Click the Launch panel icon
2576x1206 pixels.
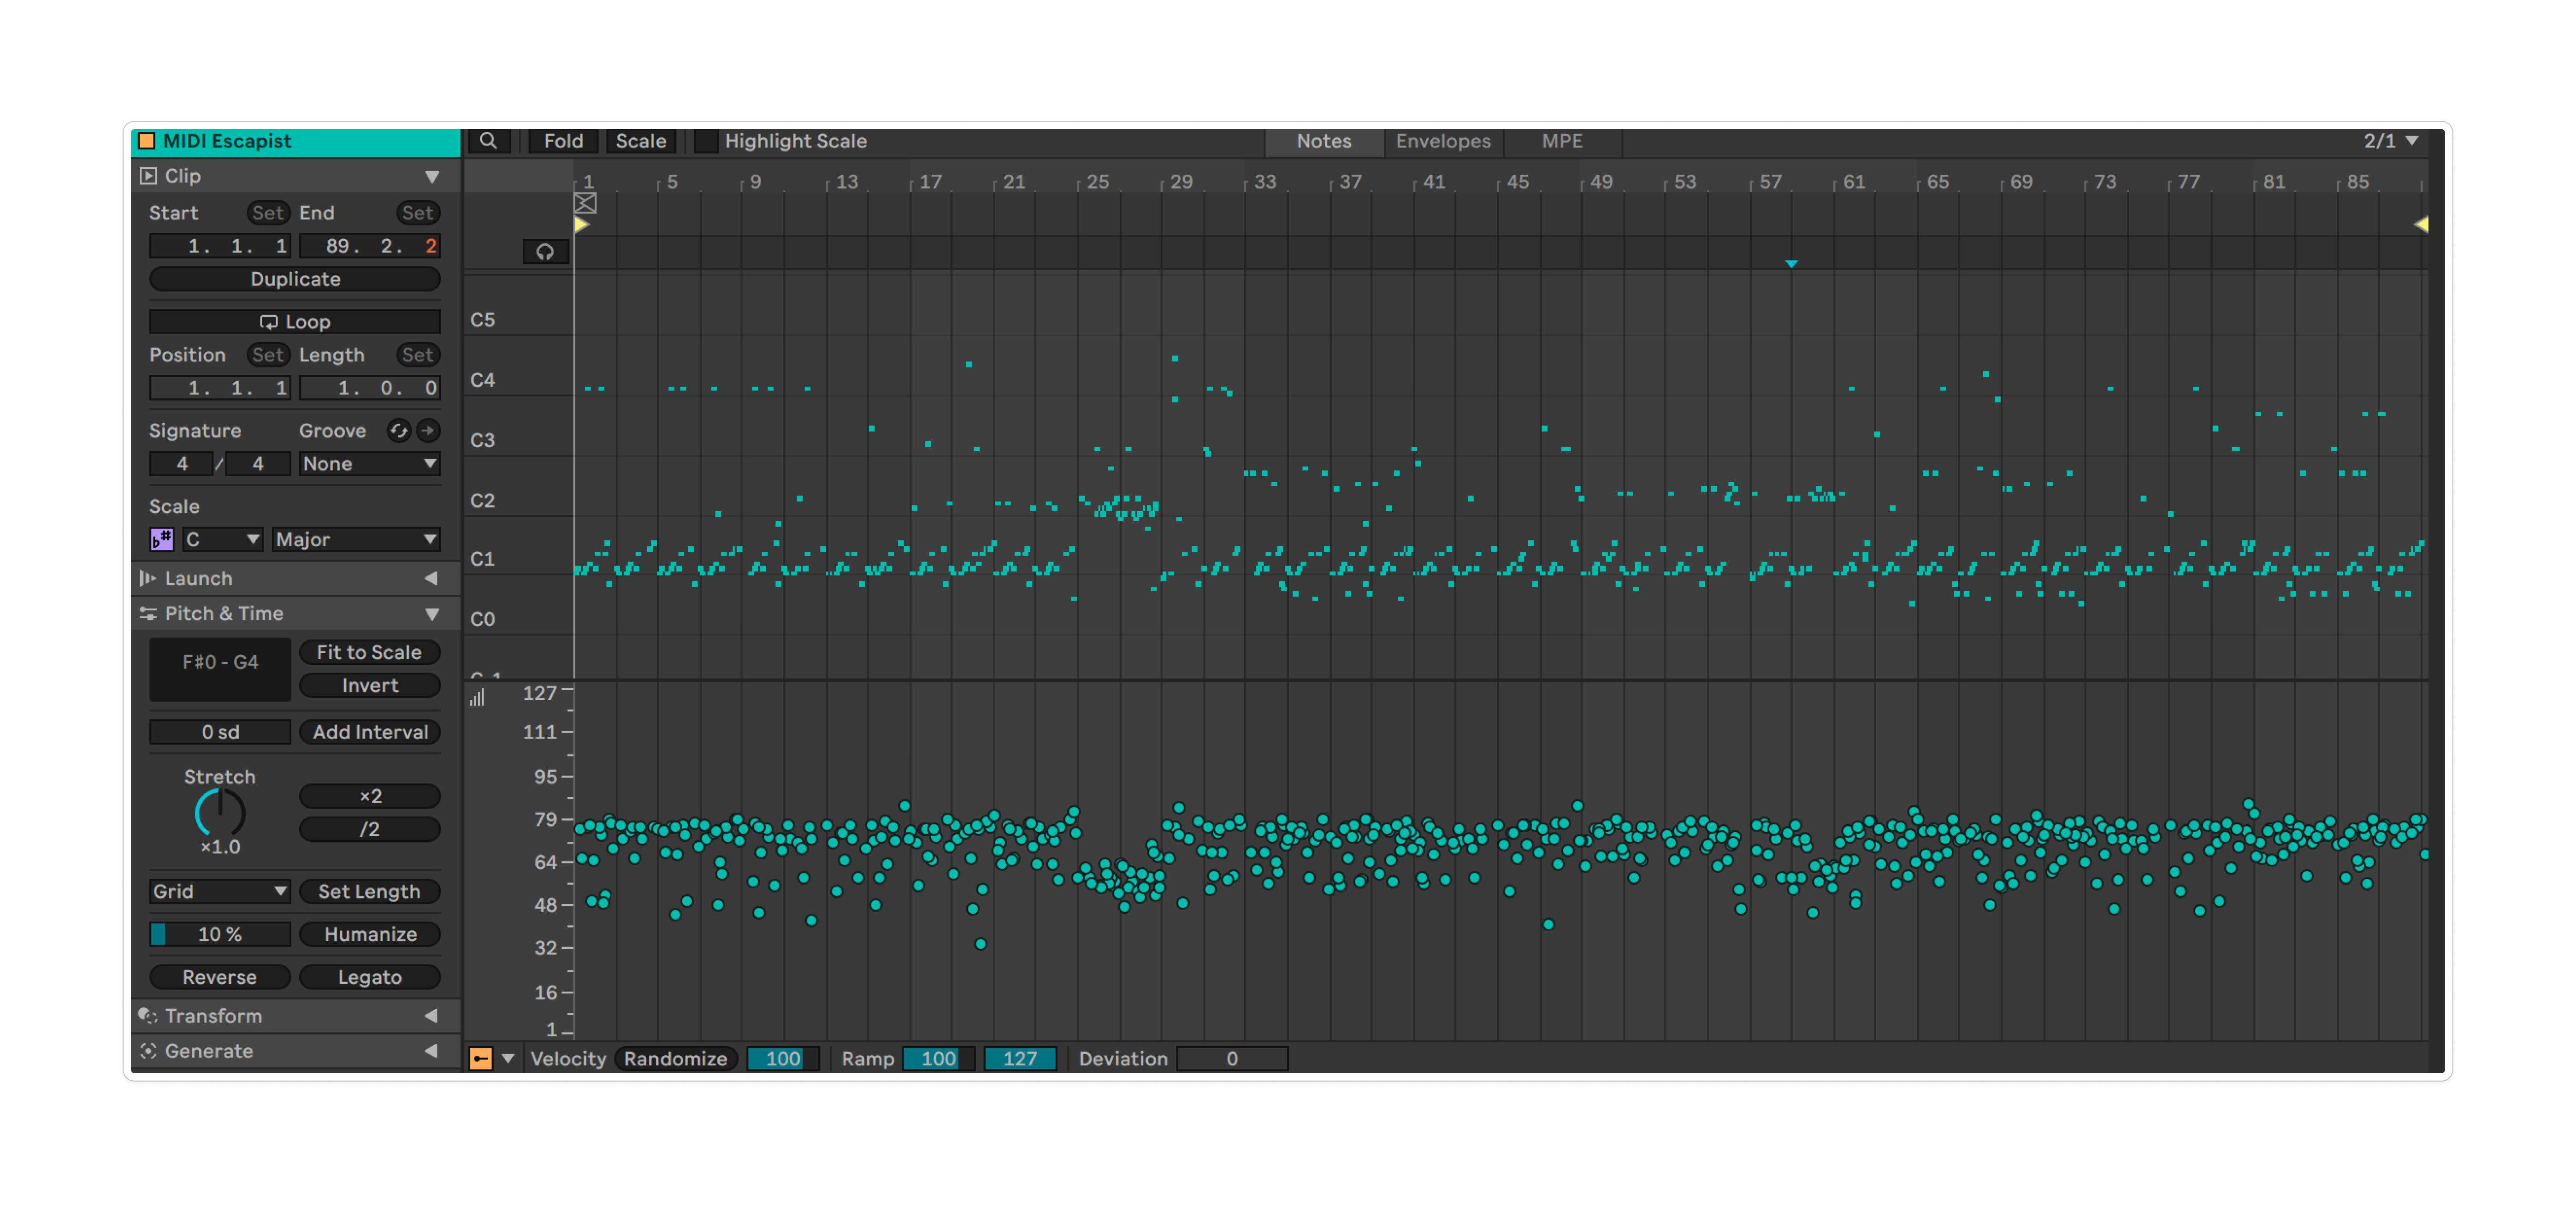(x=148, y=578)
